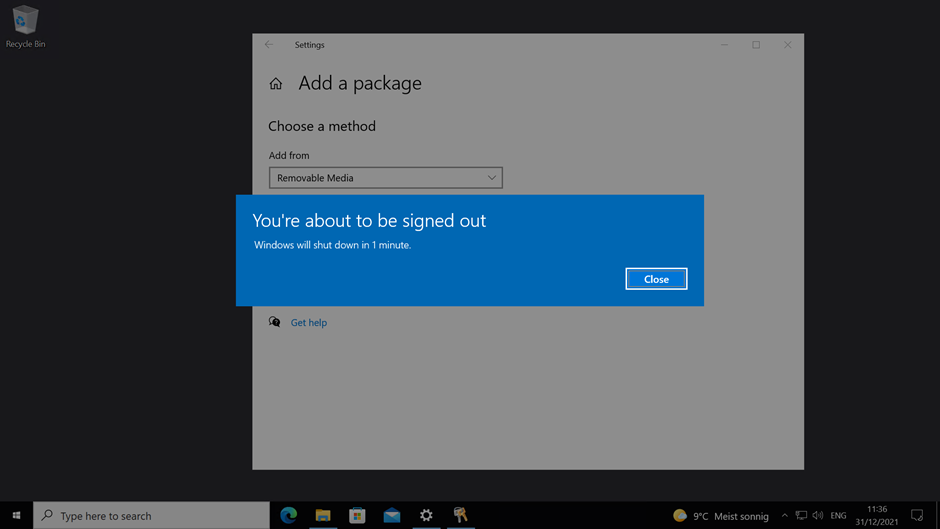
Task: Open volume control speaker icon
Action: click(x=818, y=515)
